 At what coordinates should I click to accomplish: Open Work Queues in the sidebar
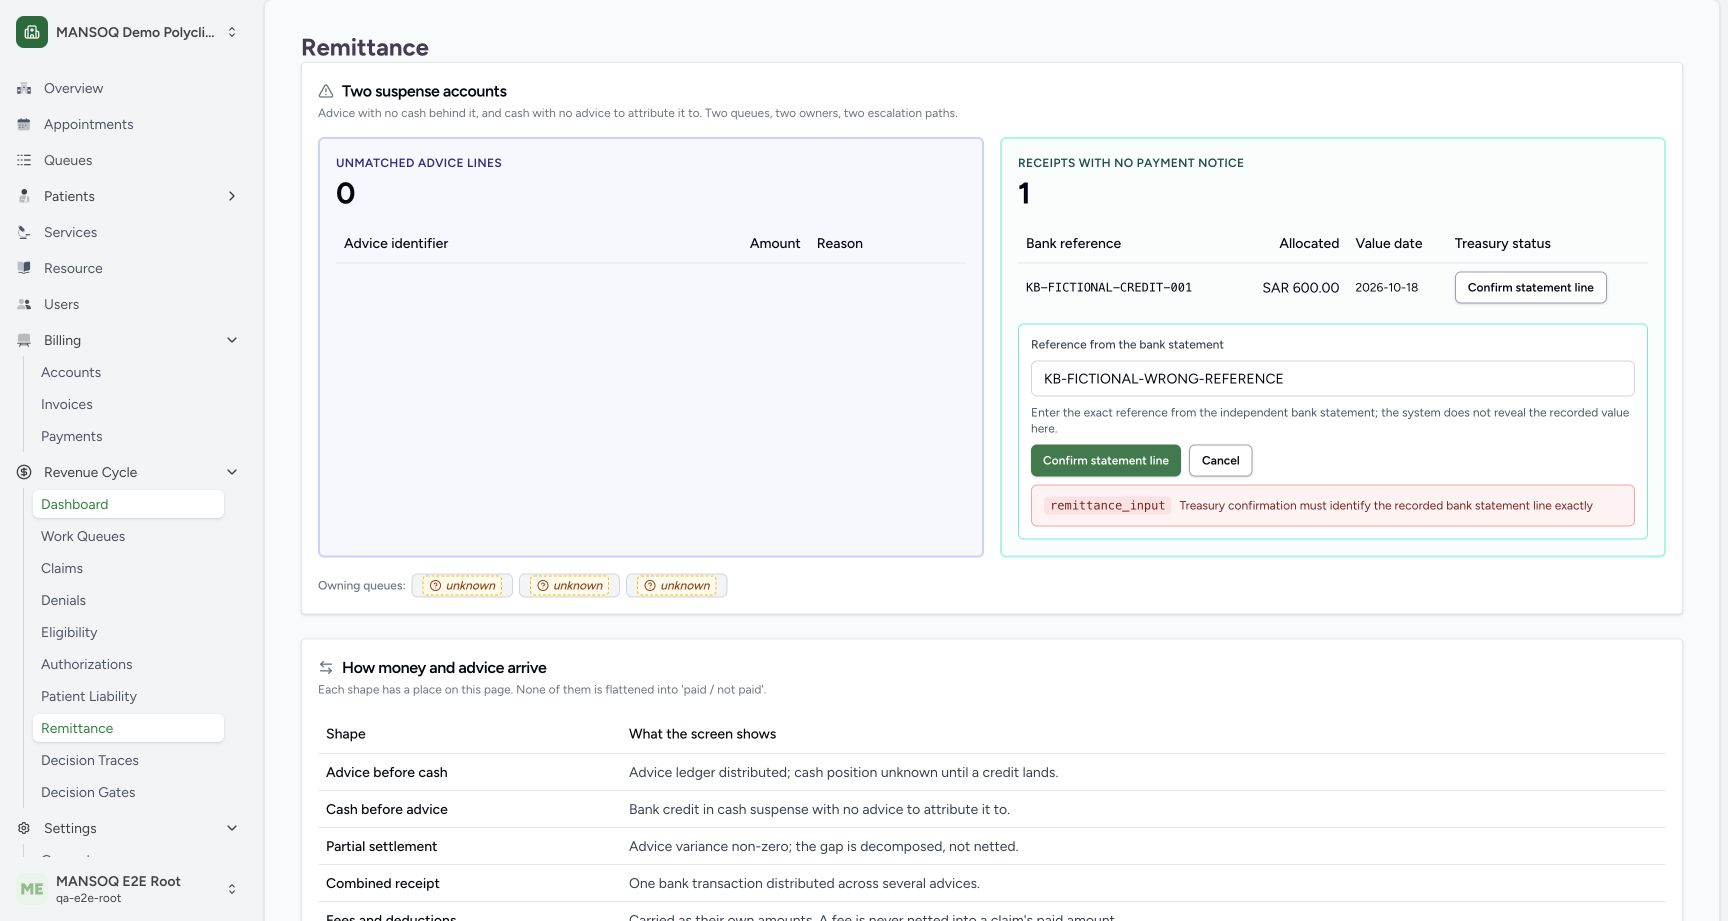pos(128,537)
